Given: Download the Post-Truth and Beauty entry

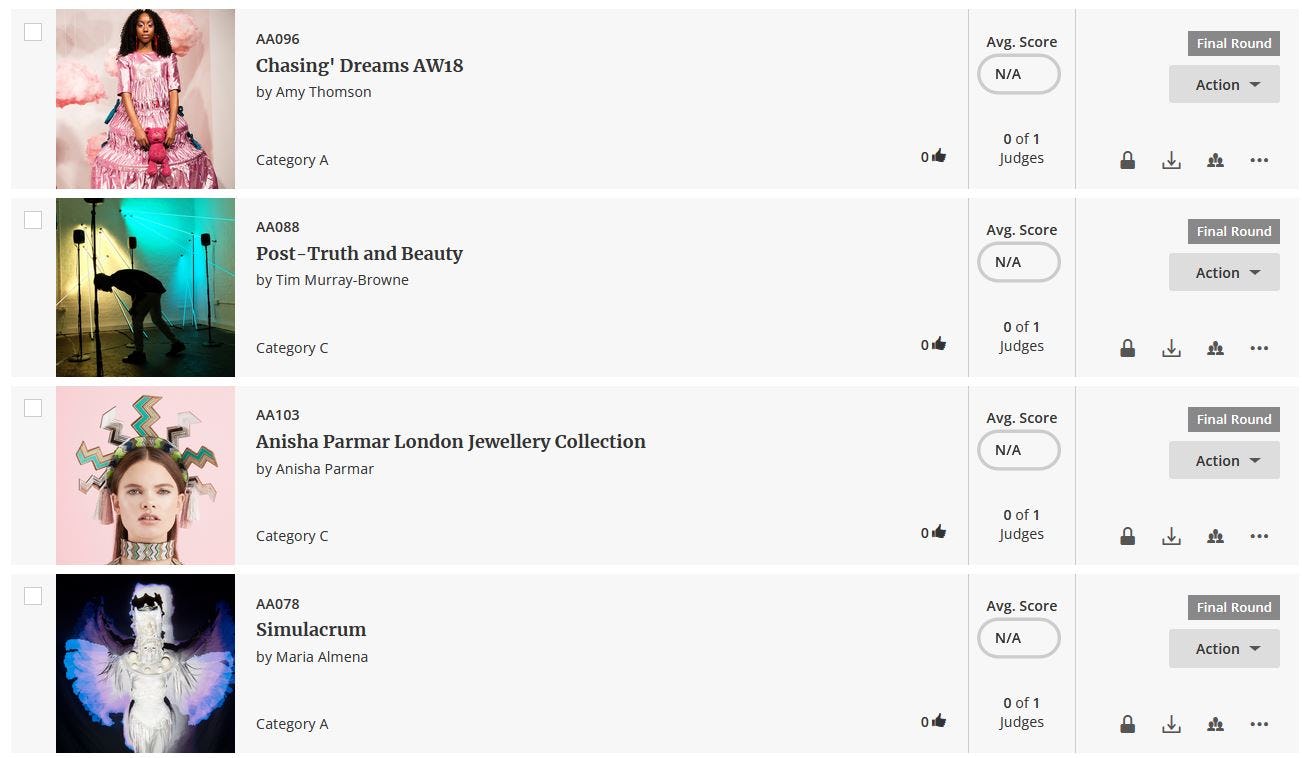Looking at the screenshot, I should [1171, 348].
